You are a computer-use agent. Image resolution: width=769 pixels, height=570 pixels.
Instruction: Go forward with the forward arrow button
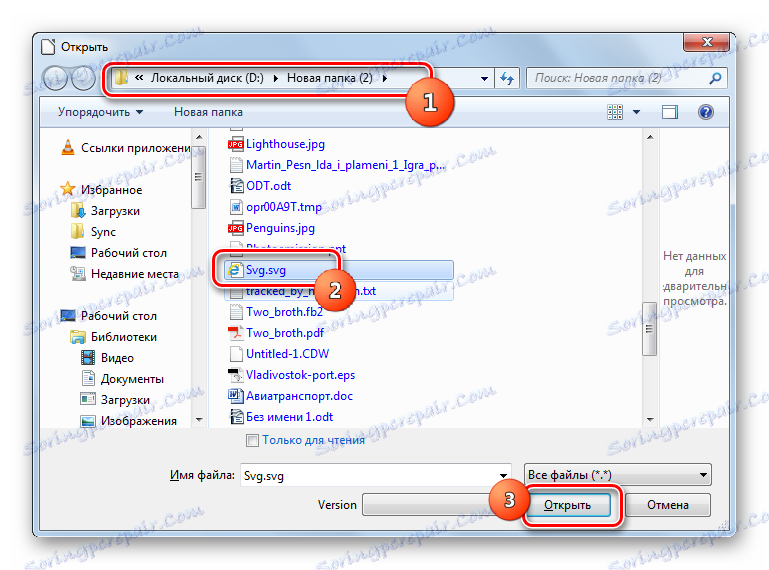[x=83, y=78]
